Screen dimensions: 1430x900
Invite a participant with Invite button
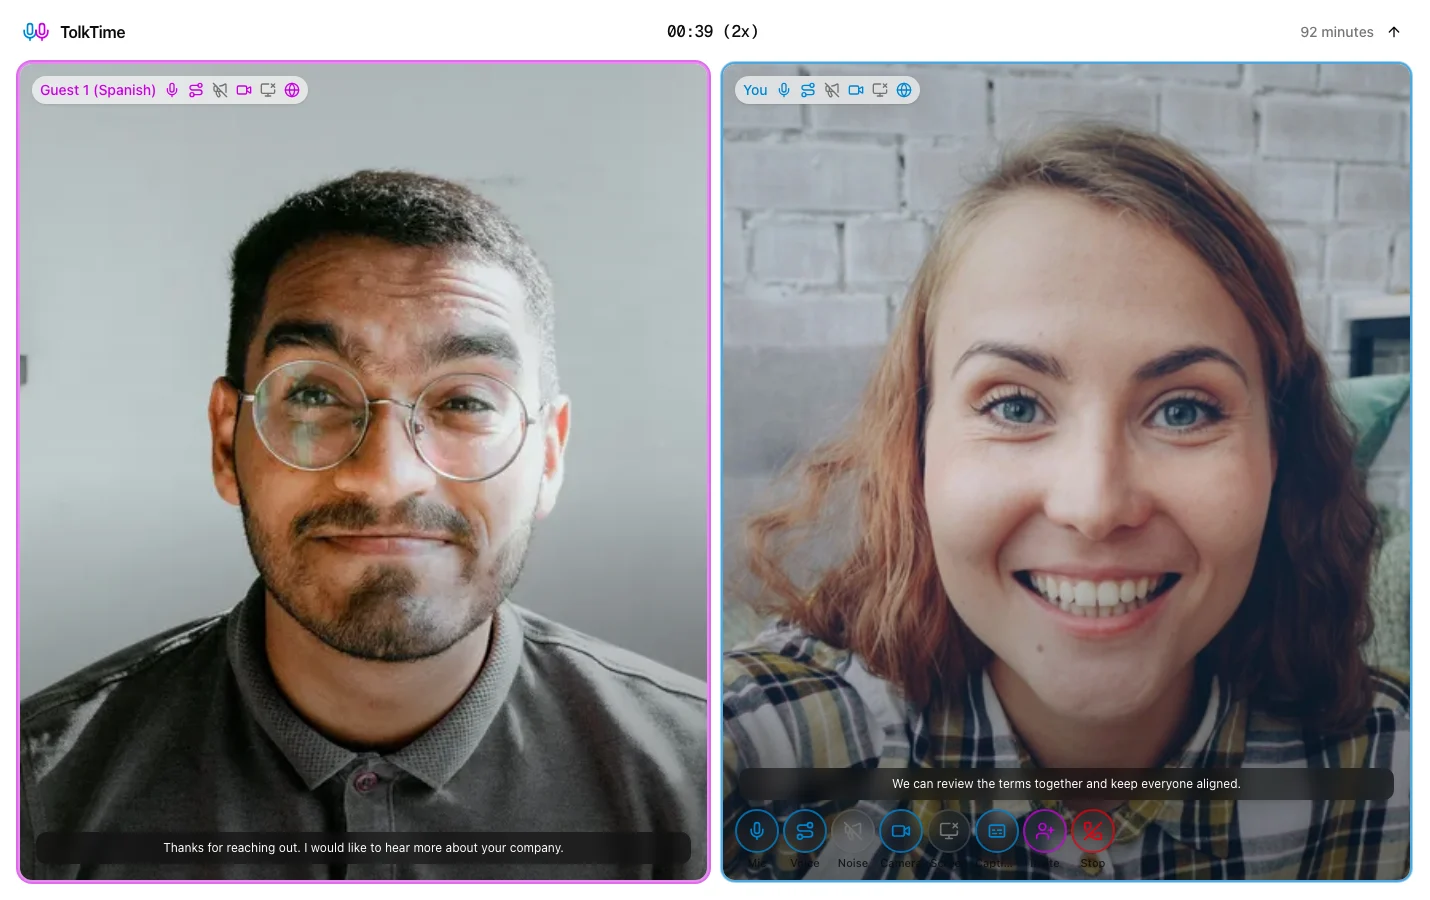(x=1045, y=831)
